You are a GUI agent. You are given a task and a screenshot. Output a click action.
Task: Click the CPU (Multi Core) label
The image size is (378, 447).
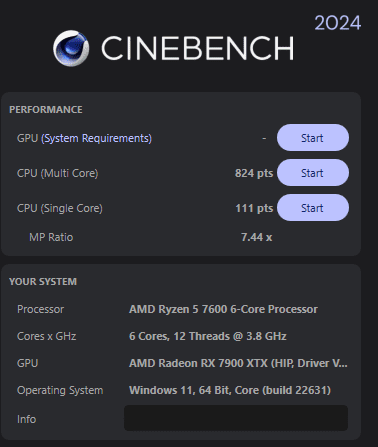coord(57,173)
